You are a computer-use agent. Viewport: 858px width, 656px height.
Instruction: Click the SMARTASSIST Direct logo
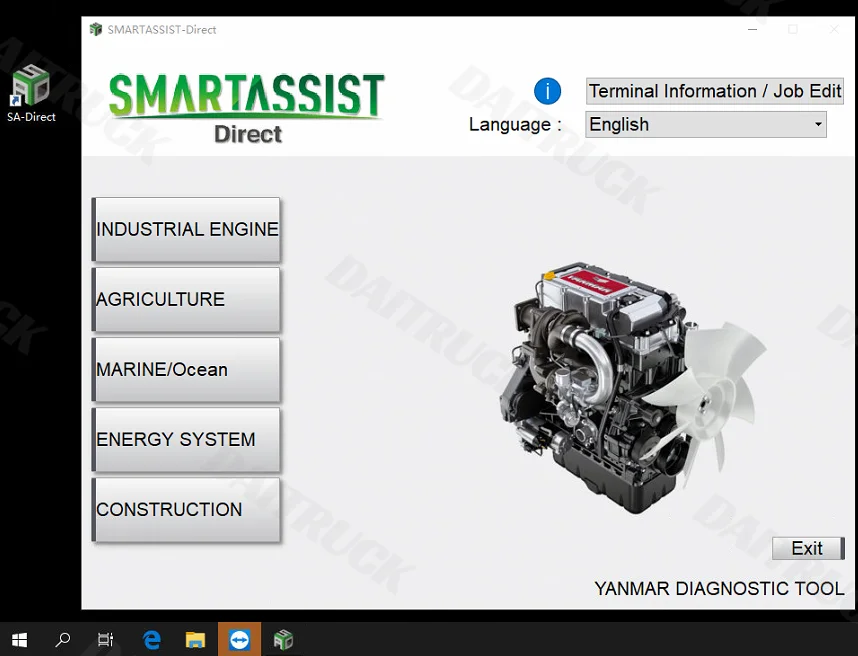(x=247, y=109)
